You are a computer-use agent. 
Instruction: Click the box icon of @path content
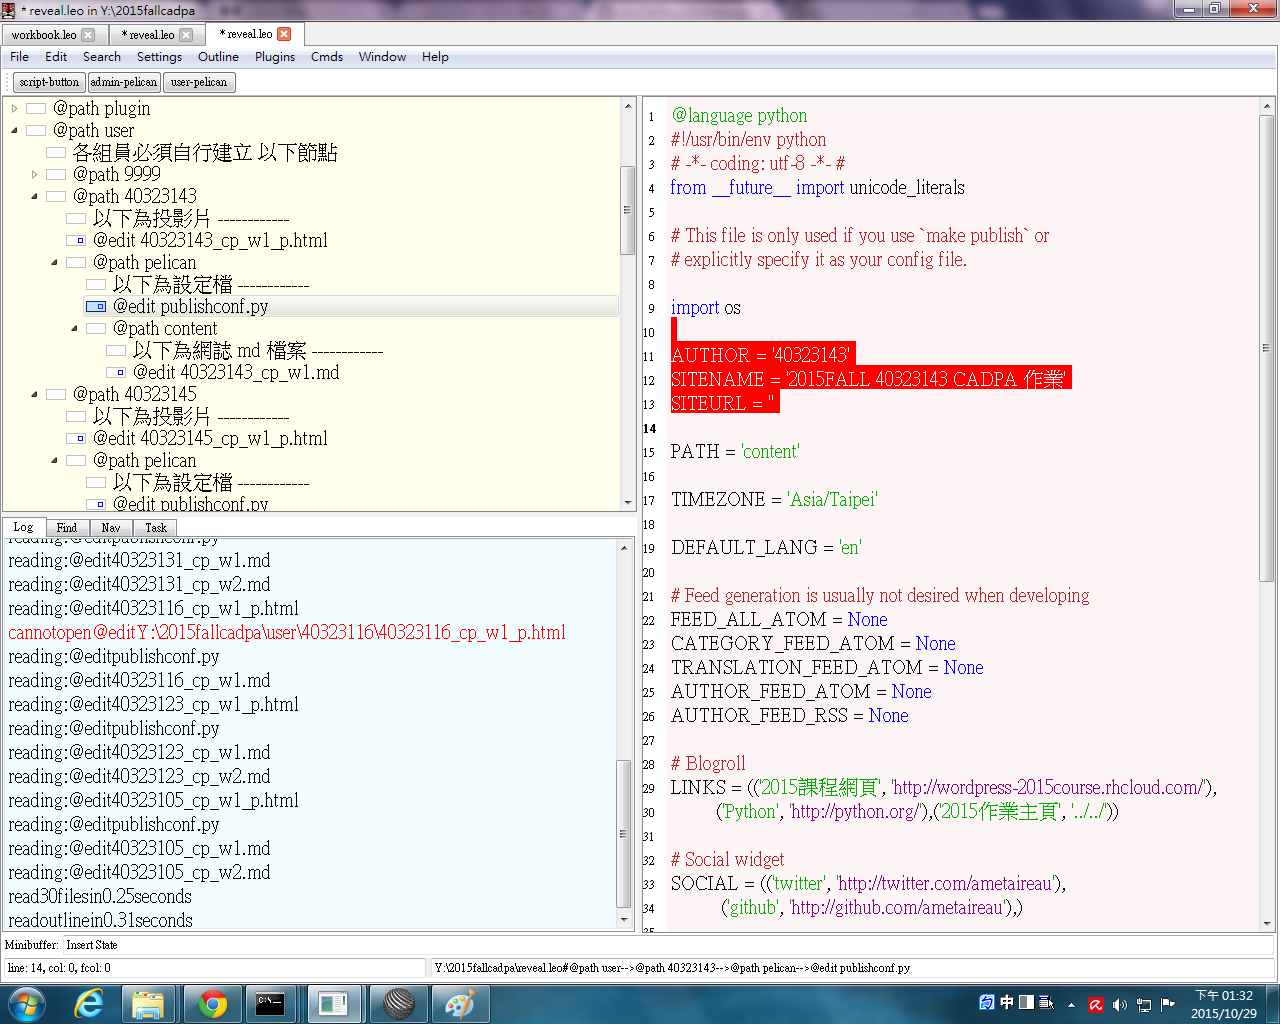pos(96,328)
